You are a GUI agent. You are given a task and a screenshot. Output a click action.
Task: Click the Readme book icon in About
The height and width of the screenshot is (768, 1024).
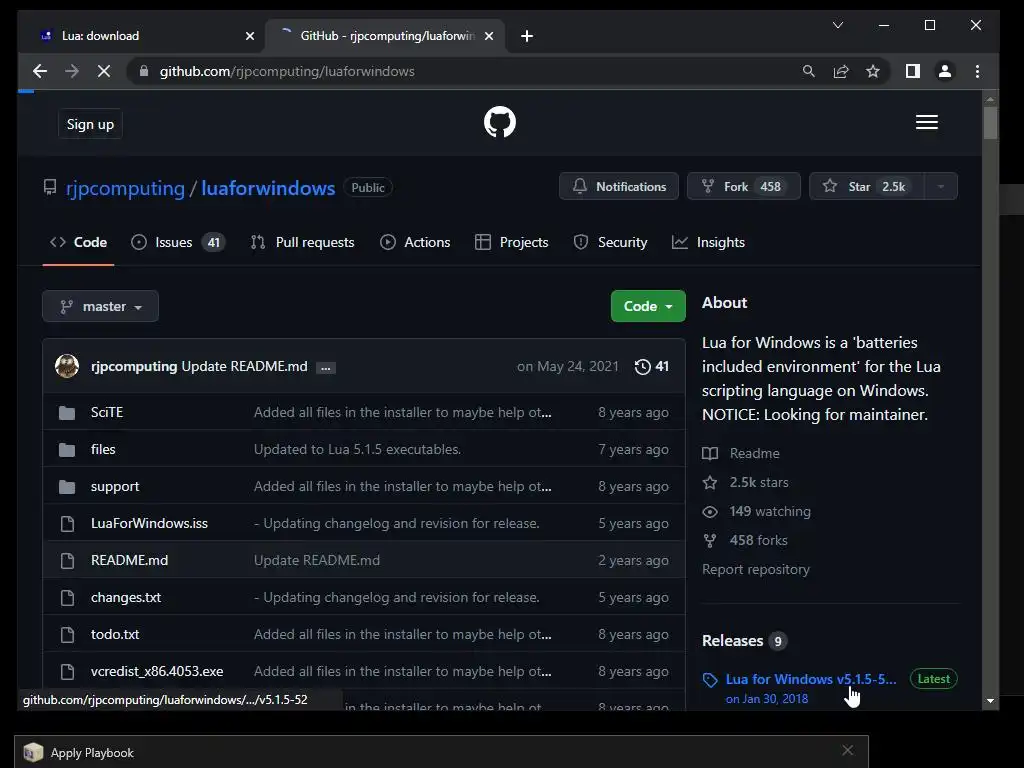click(x=710, y=453)
